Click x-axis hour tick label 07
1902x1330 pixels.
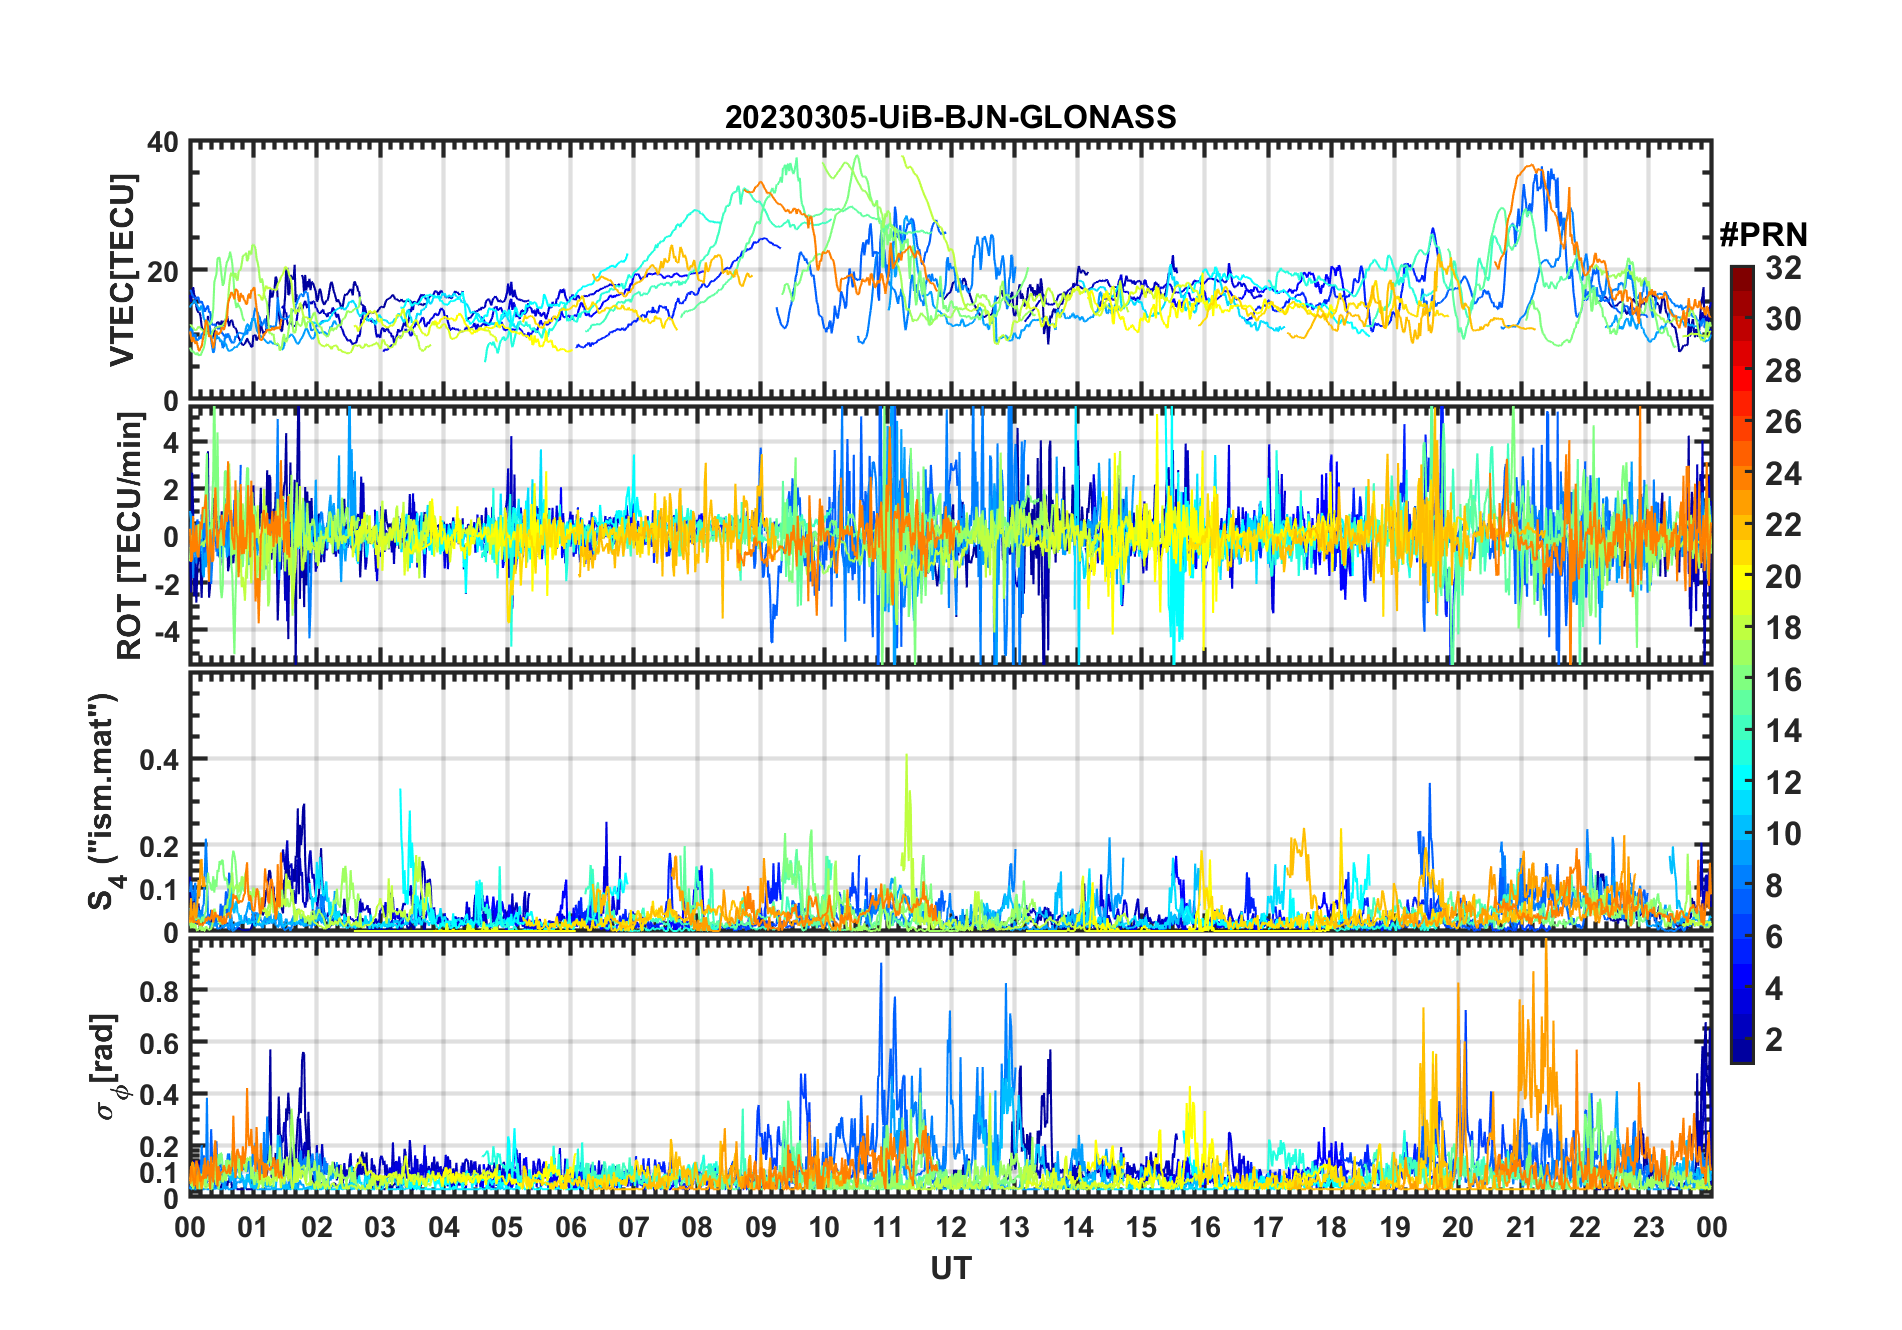click(x=634, y=1227)
